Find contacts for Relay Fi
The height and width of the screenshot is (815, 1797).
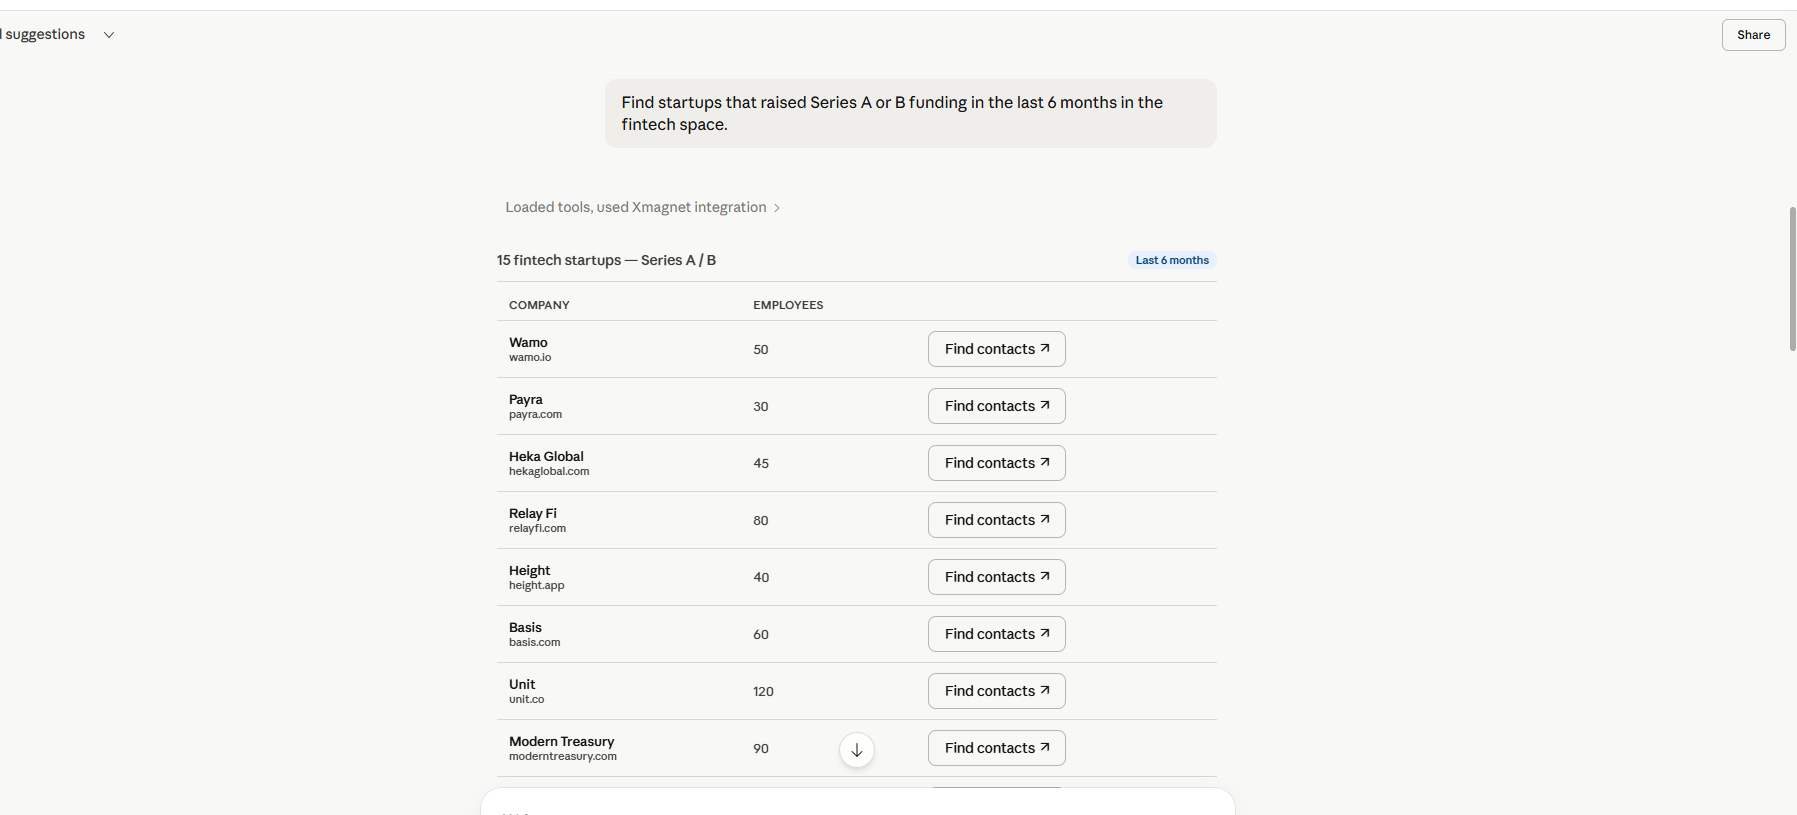click(997, 520)
